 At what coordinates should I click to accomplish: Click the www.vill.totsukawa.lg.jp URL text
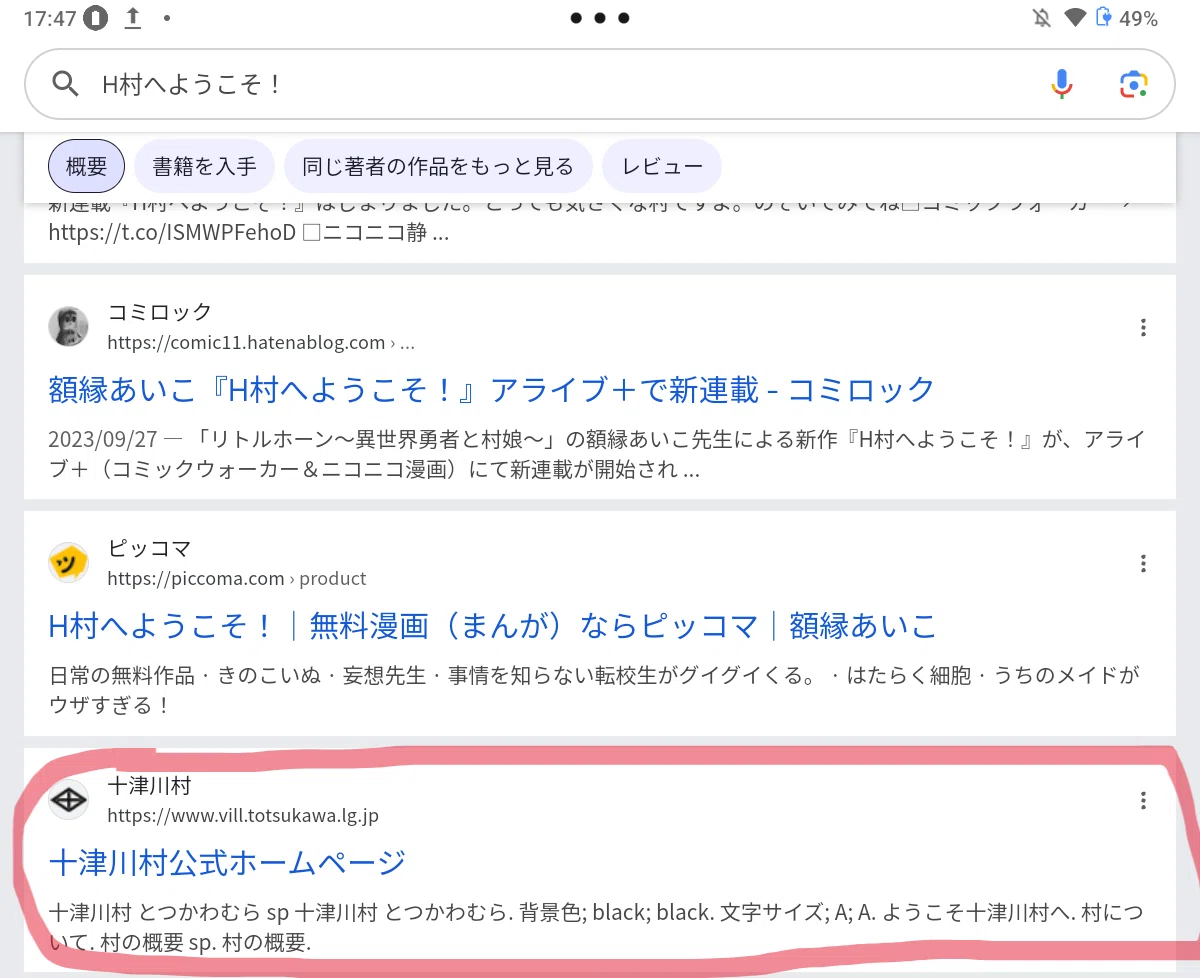click(x=243, y=815)
